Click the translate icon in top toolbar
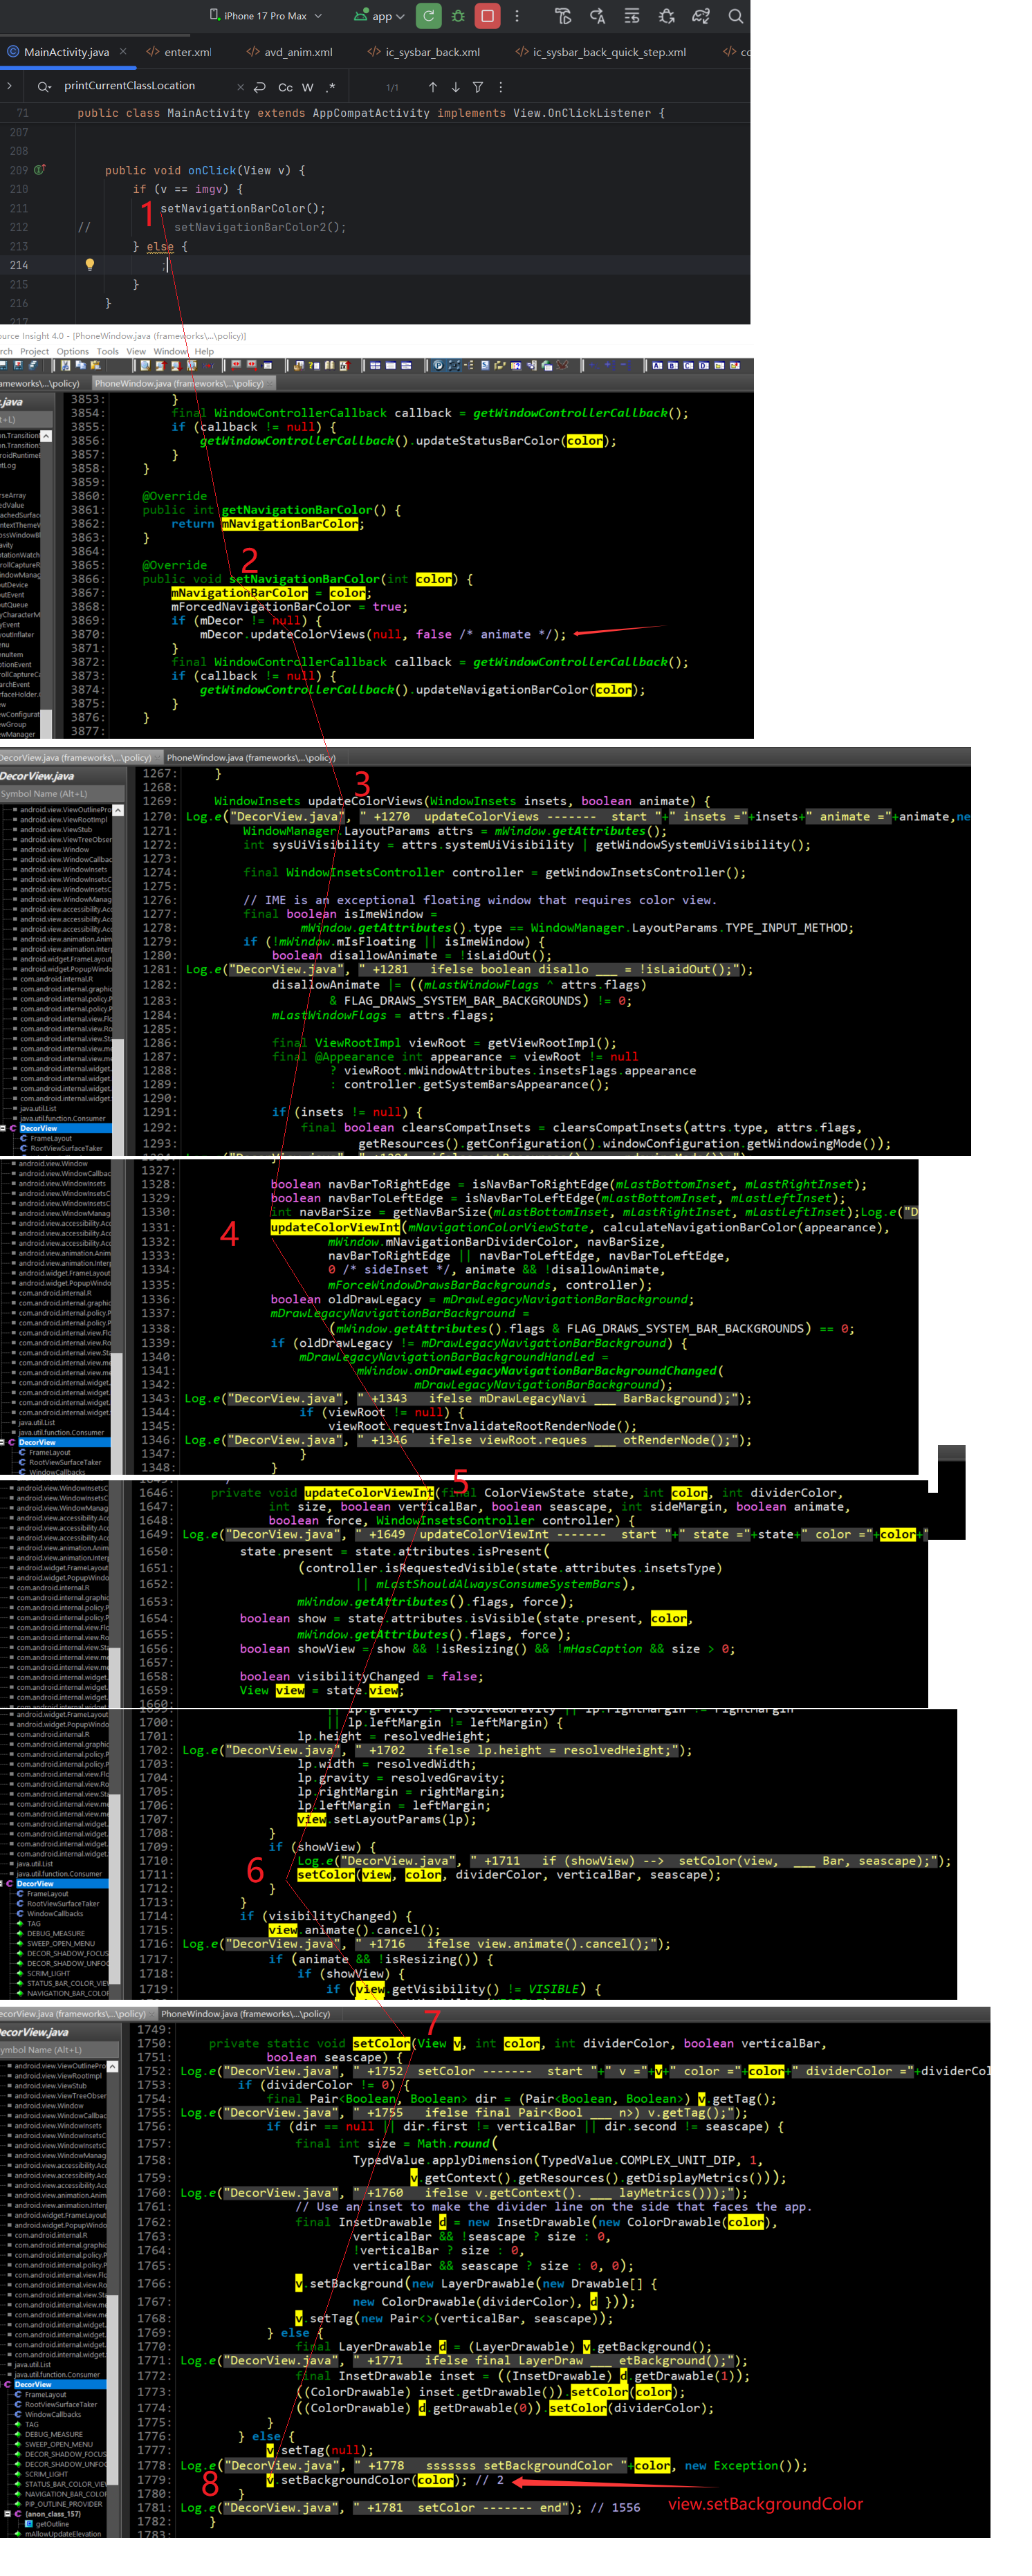The height and width of the screenshot is (2576, 1032). point(597,16)
